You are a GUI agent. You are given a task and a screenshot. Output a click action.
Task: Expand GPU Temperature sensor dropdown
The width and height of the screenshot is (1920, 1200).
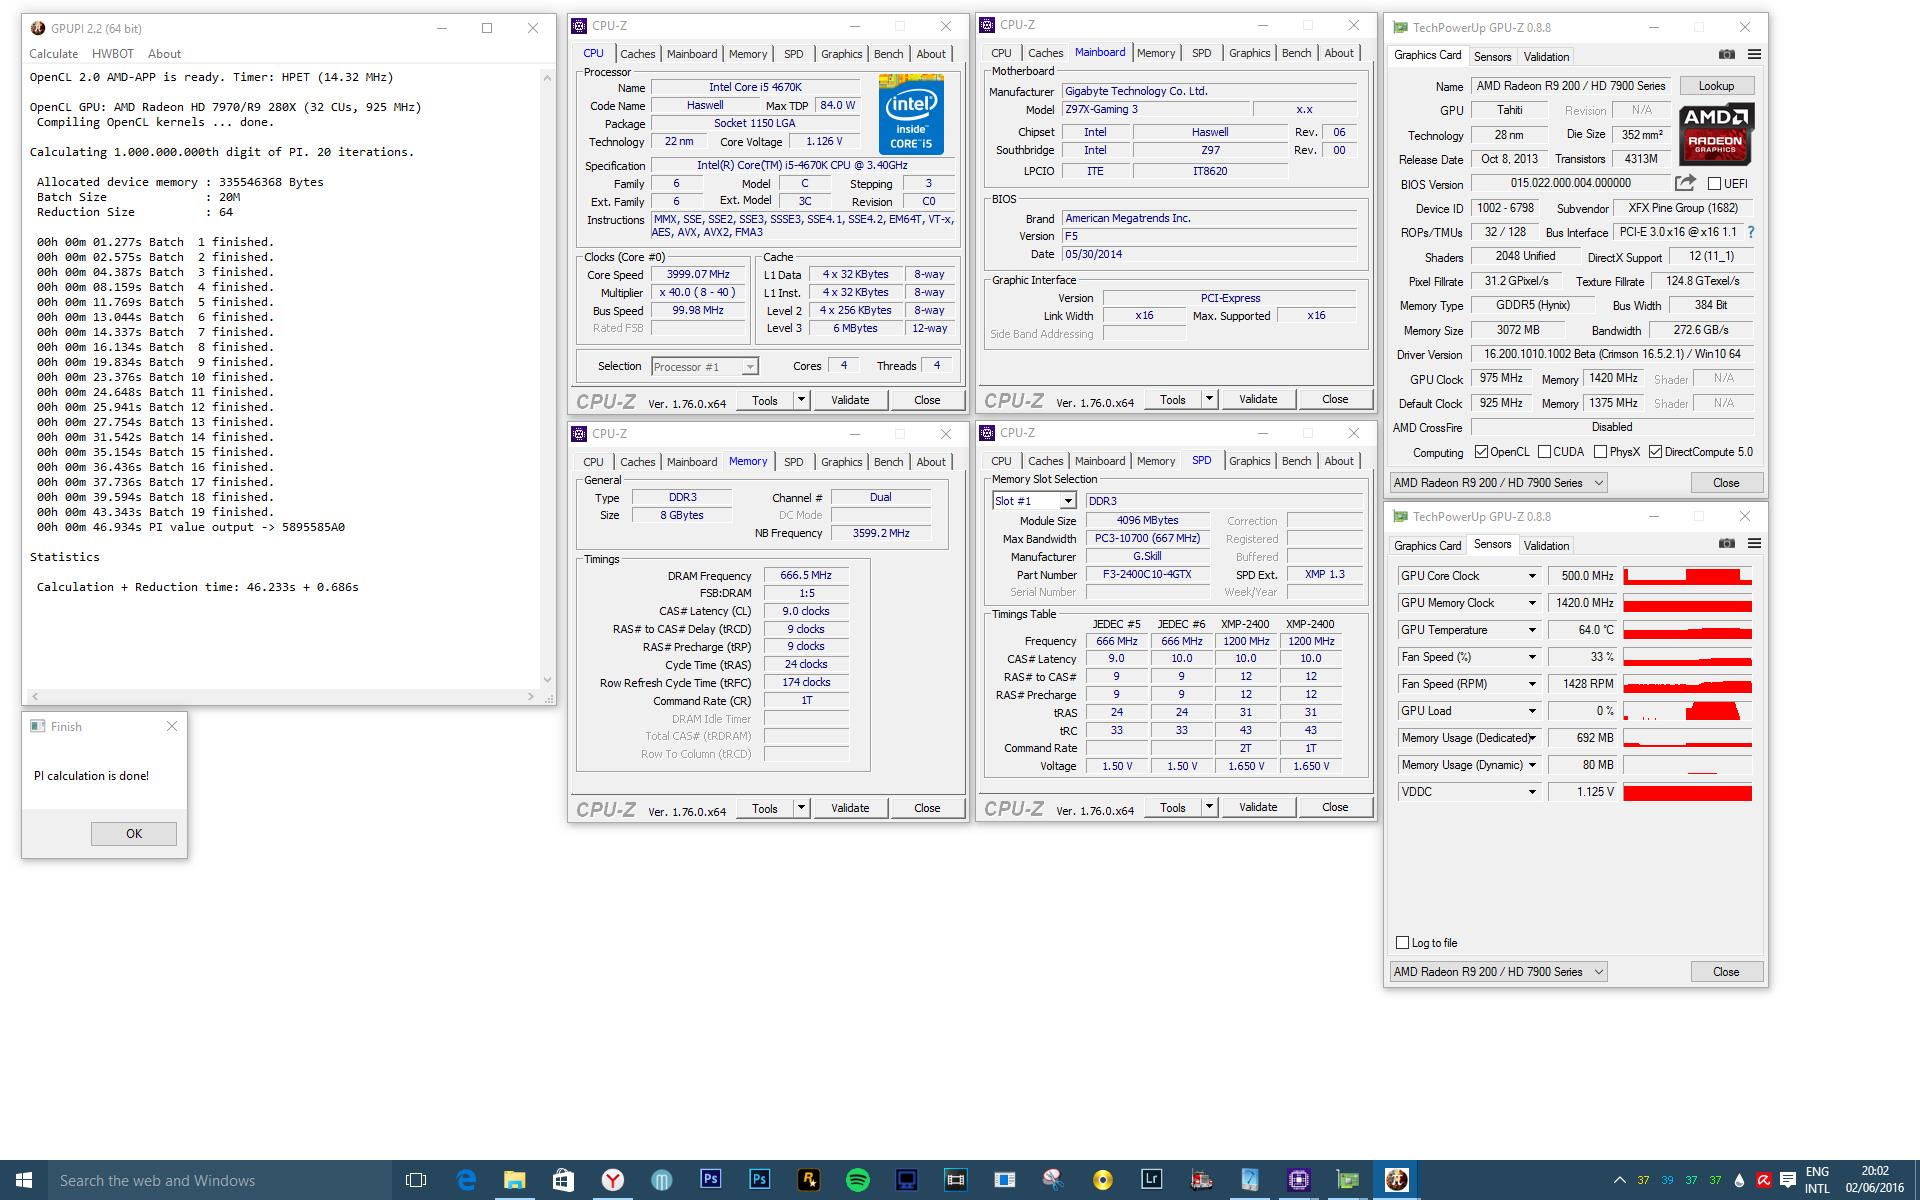(x=1531, y=630)
